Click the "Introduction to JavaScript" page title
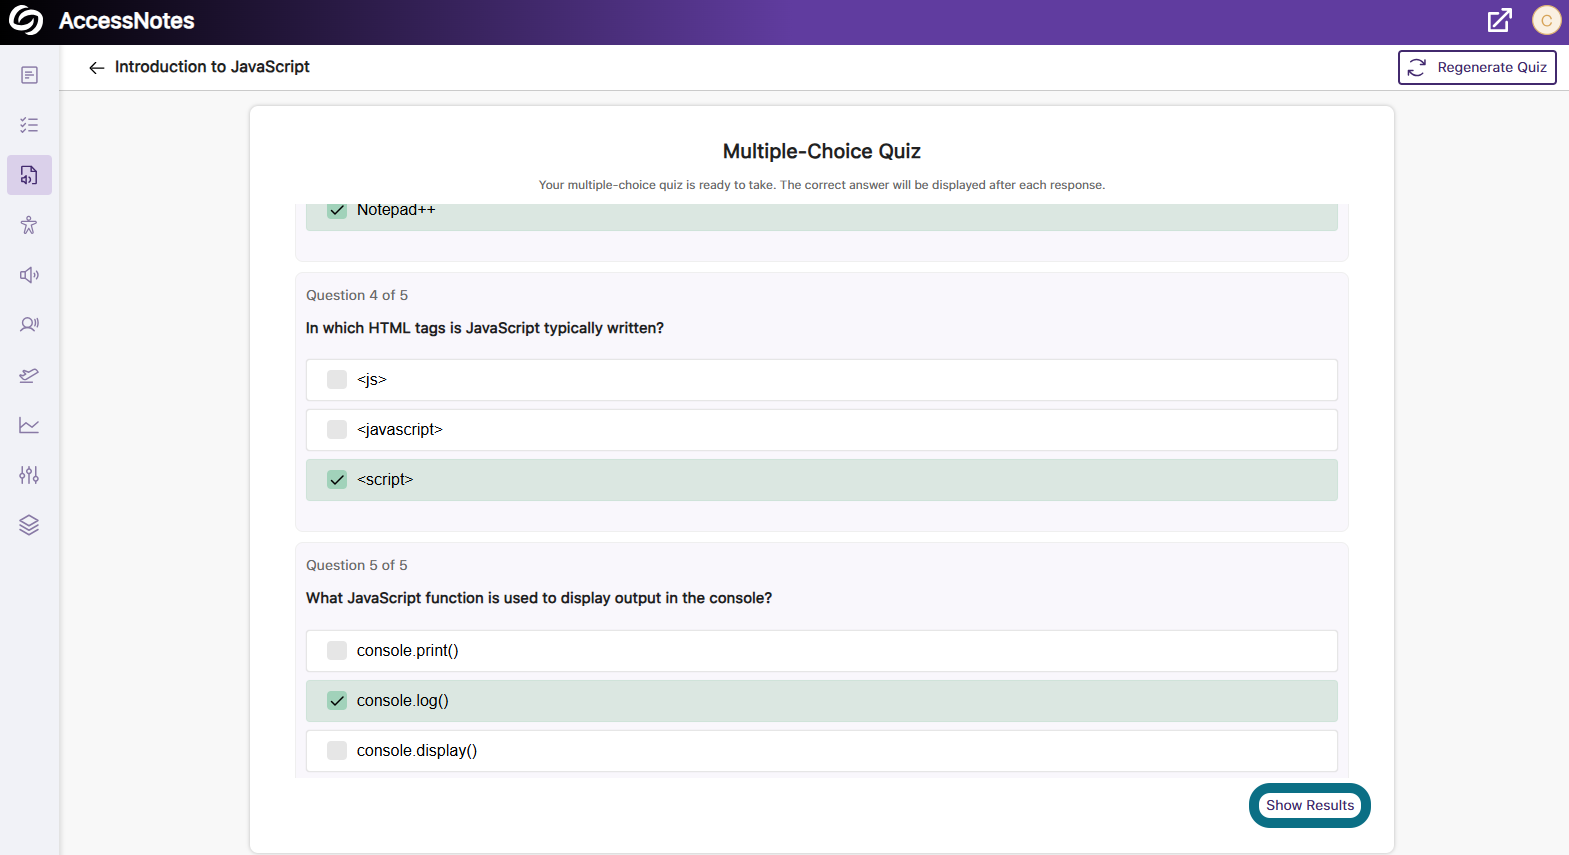The image size is (1569, 855). 212,67
